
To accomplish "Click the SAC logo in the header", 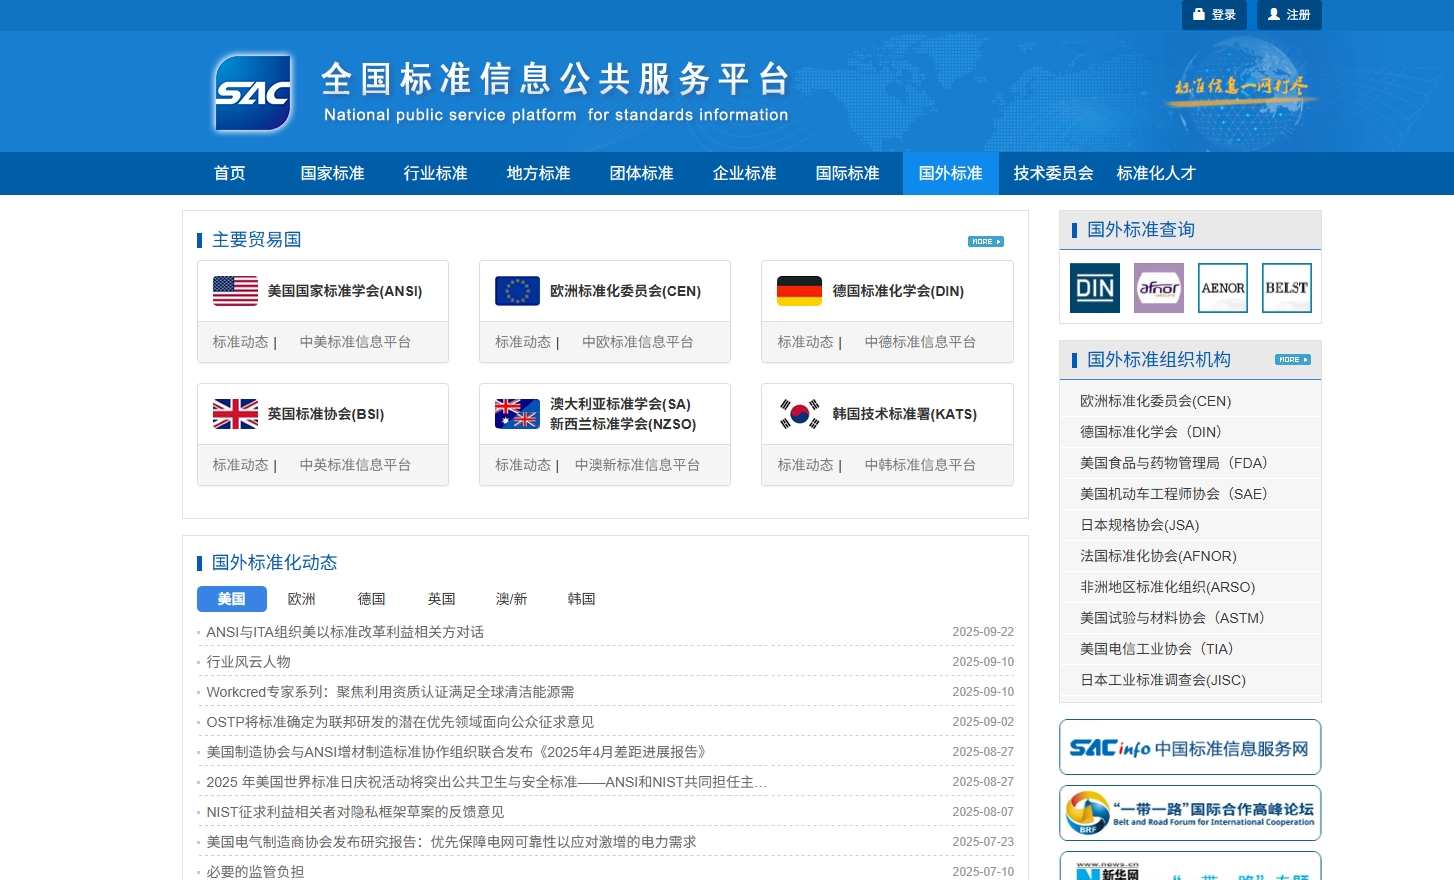I will tap(254, 92).
